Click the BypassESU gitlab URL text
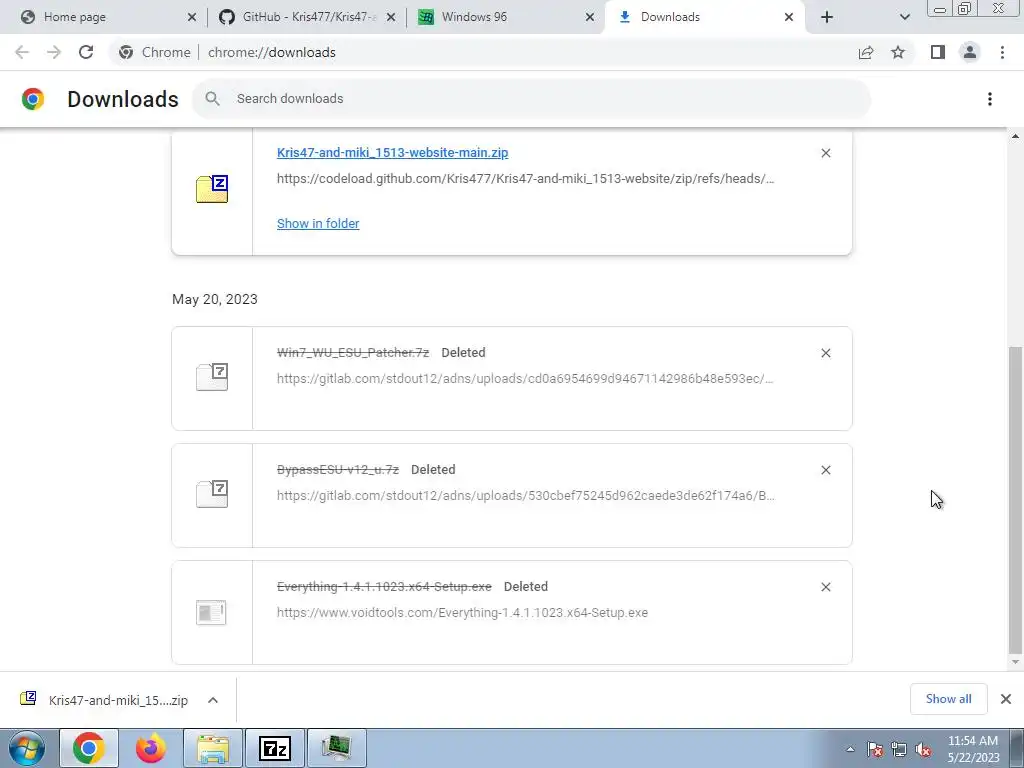1024x768 pixels. [x=526, y=496]
